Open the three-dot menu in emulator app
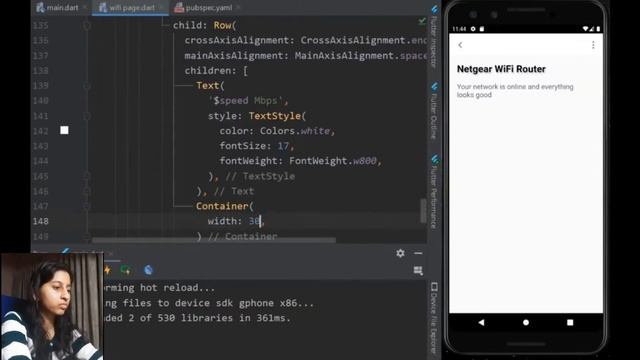The image size is (640, 360). point(593,45)
